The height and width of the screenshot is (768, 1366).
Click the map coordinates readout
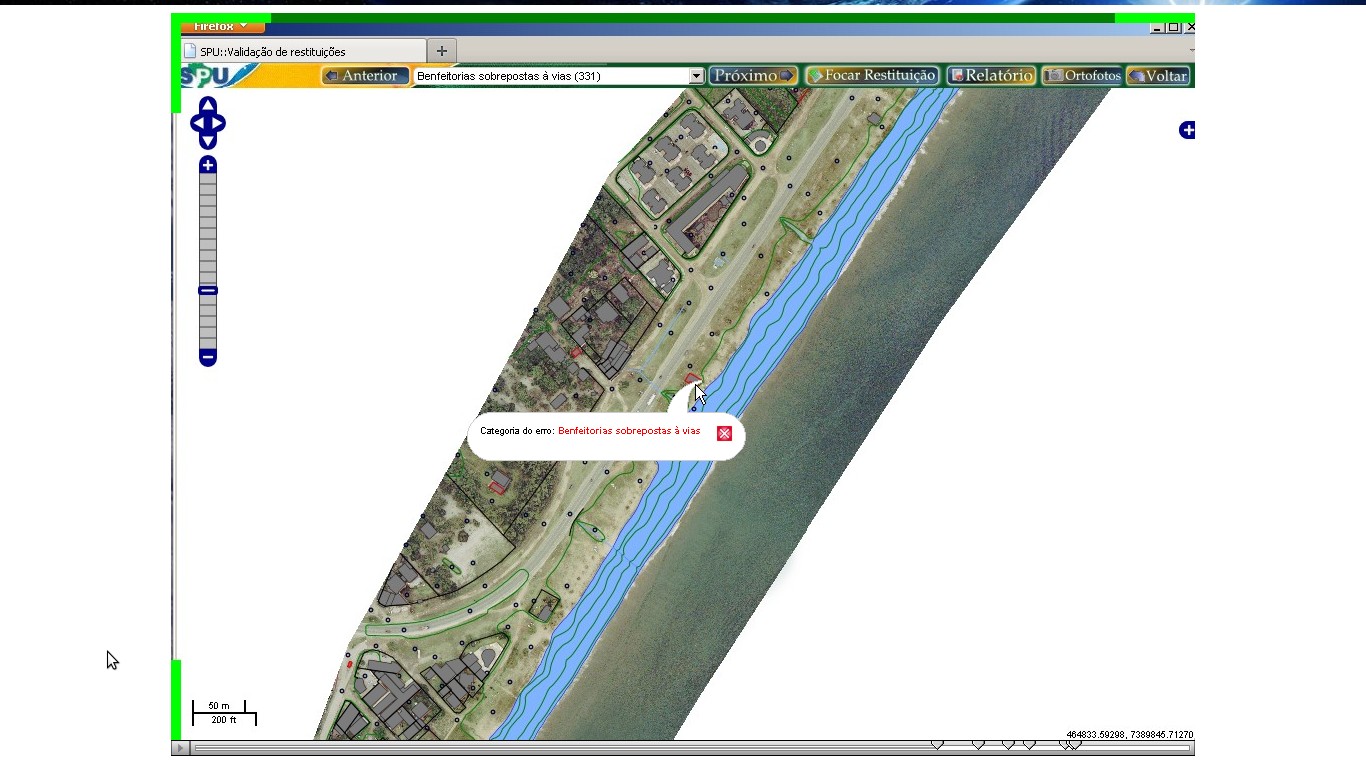point(1129,735)
